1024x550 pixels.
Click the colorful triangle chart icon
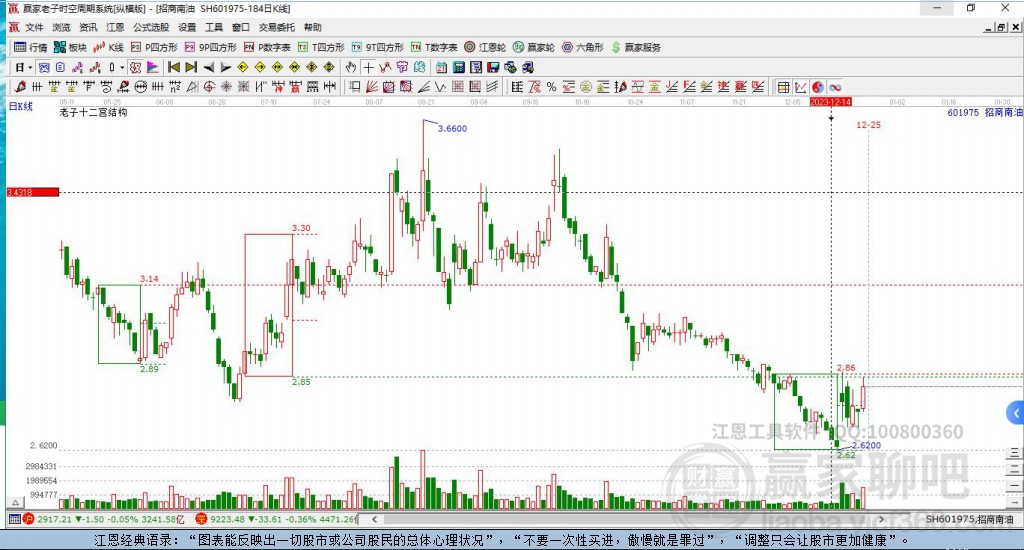click(152, 67)
